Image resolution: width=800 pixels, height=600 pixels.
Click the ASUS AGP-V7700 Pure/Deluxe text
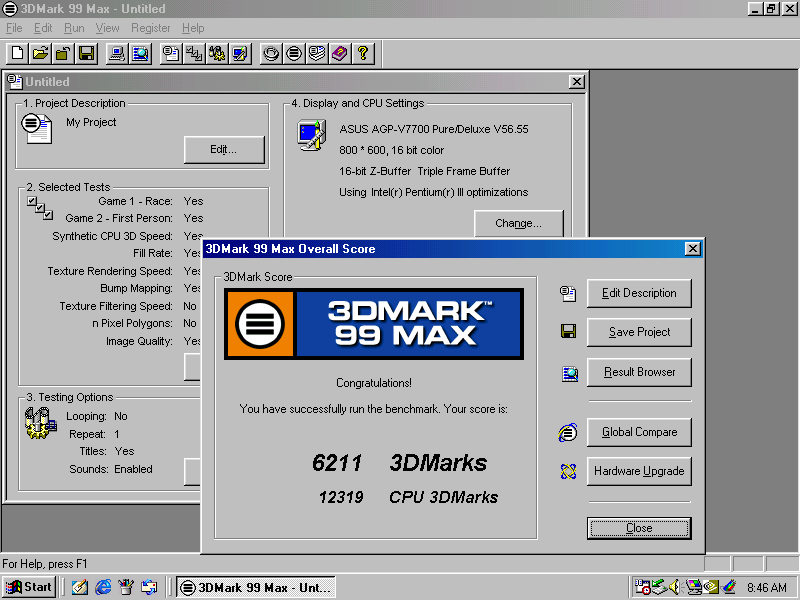pyautogui.click(x=434, y=129)
